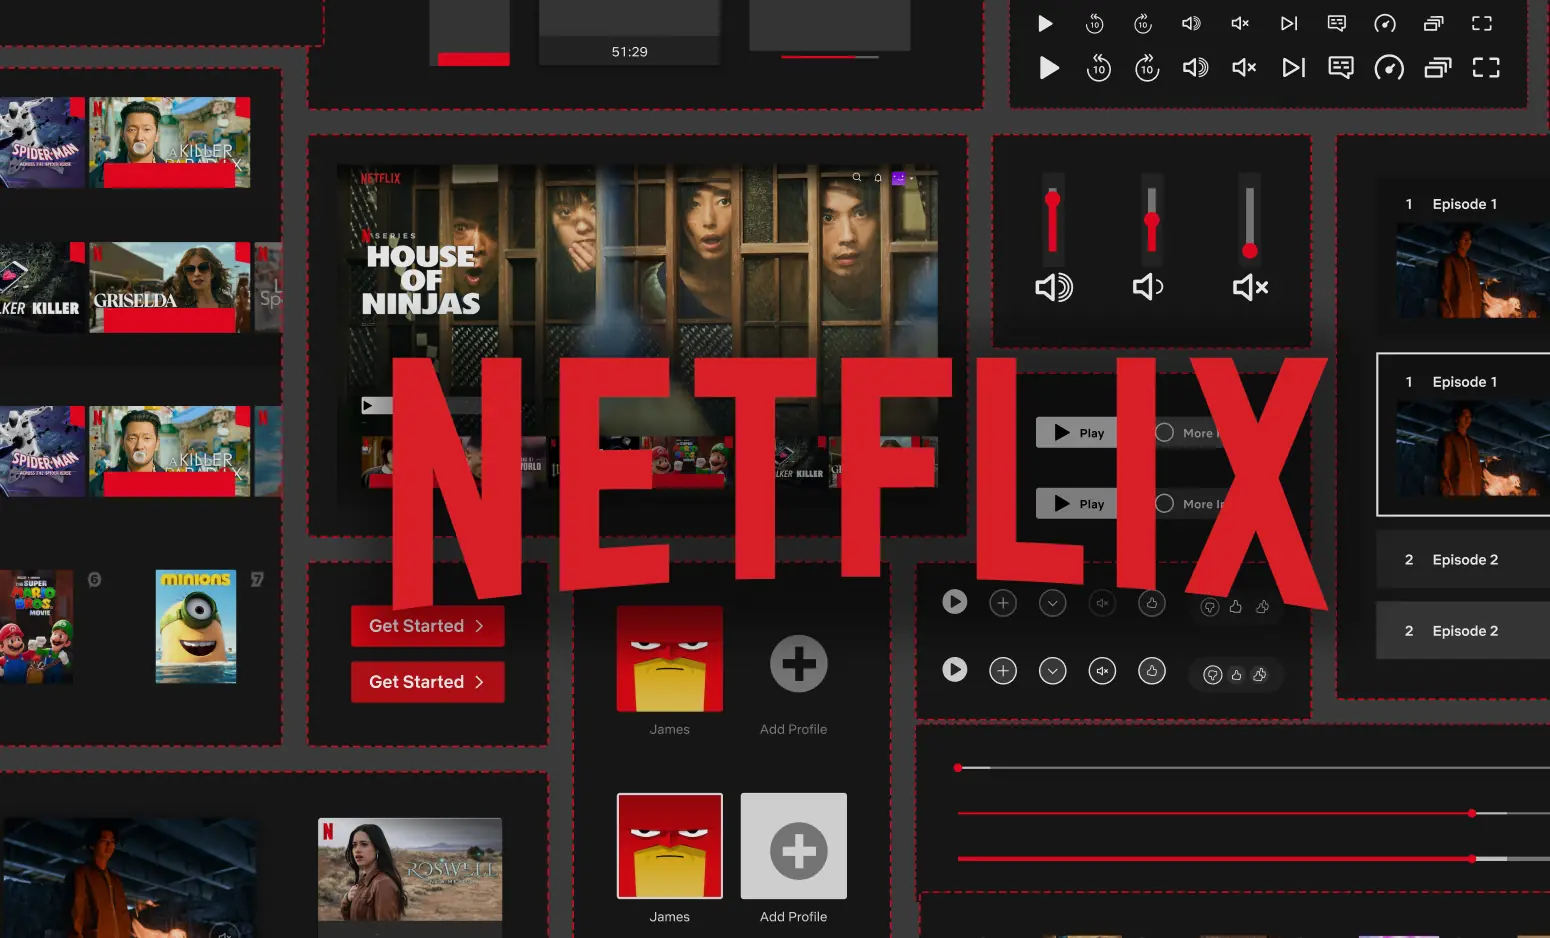Click the House of Ninjas title in the hero banner
Image resolution: width=1550 pixels, height=938 pixels.
tap(421, 280)
